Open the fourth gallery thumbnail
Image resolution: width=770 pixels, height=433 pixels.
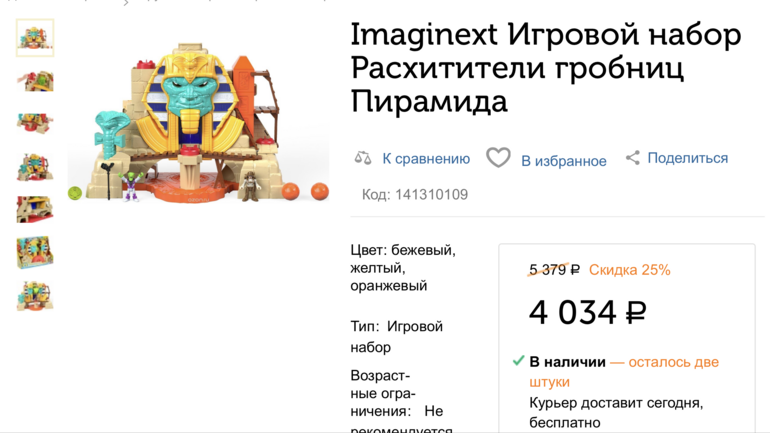pos(35,166)
